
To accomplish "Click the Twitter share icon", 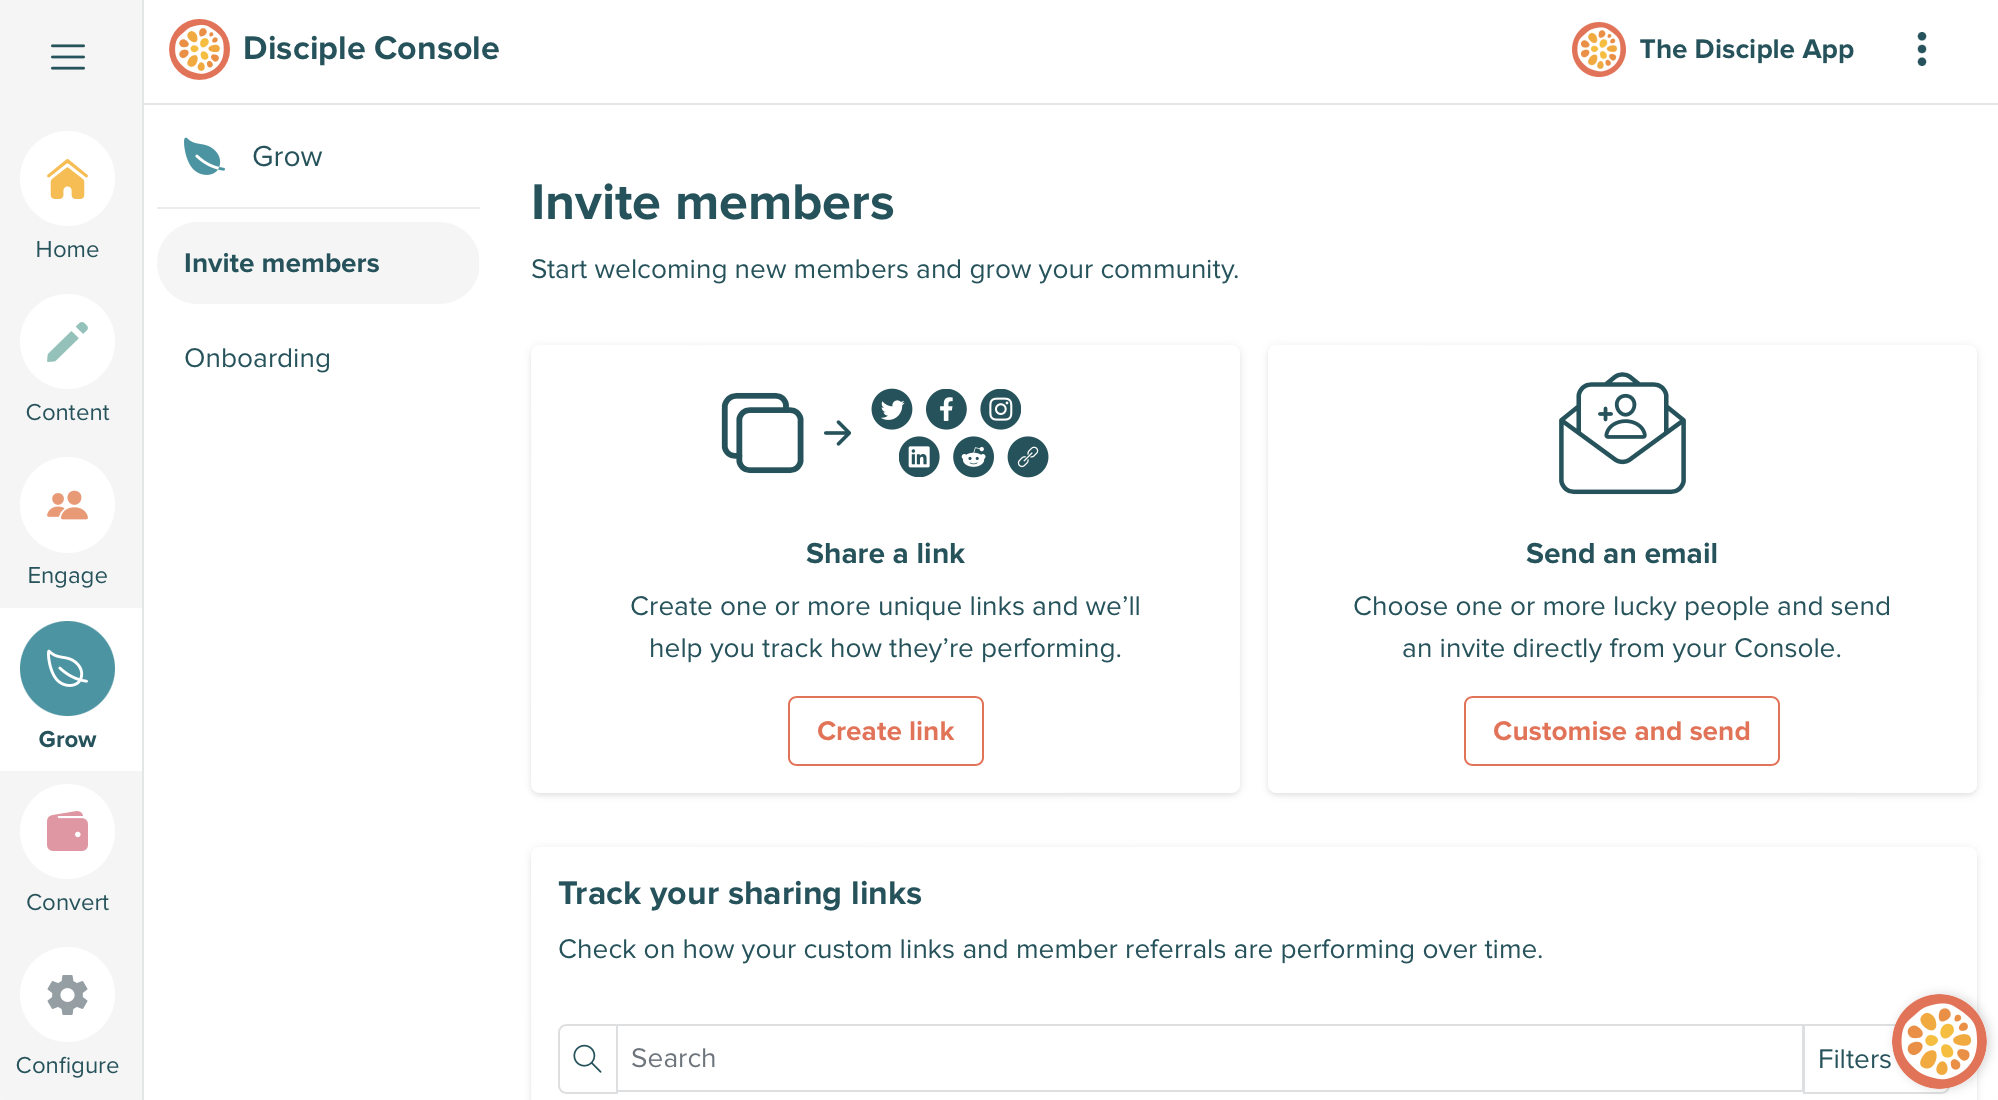I will [x=892, y=409].
